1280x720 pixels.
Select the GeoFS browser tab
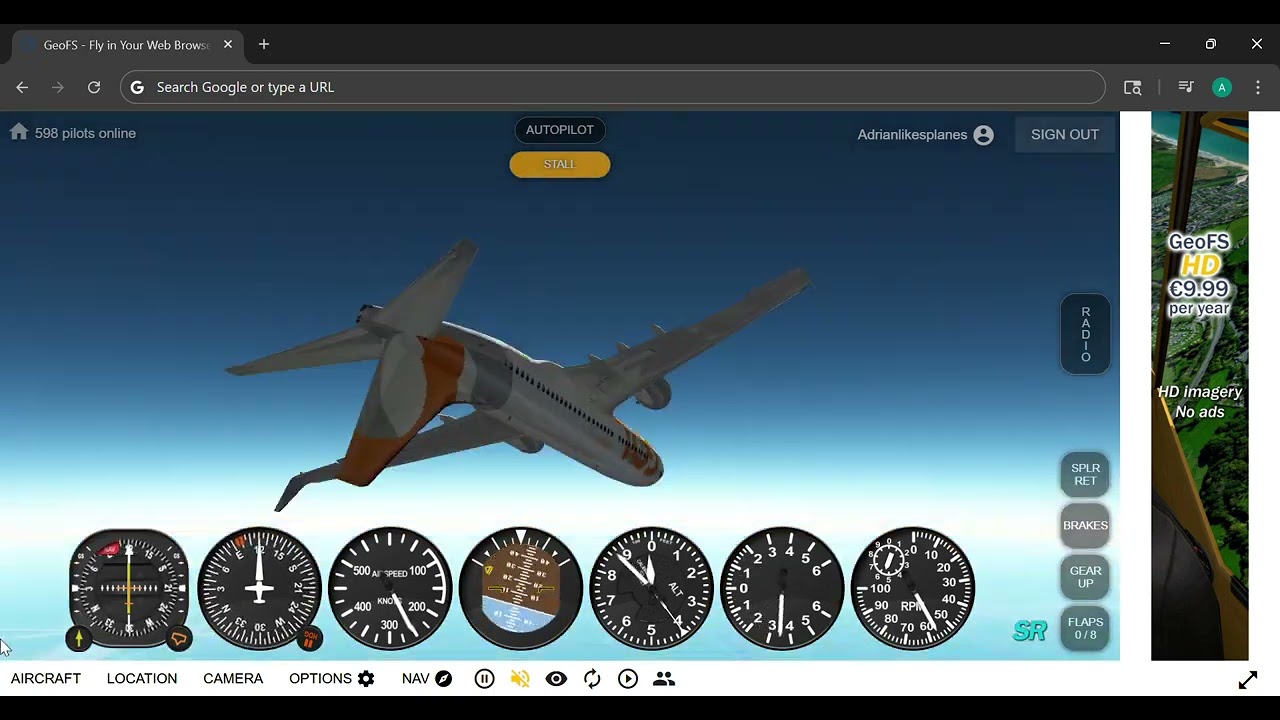click(125, 45)
